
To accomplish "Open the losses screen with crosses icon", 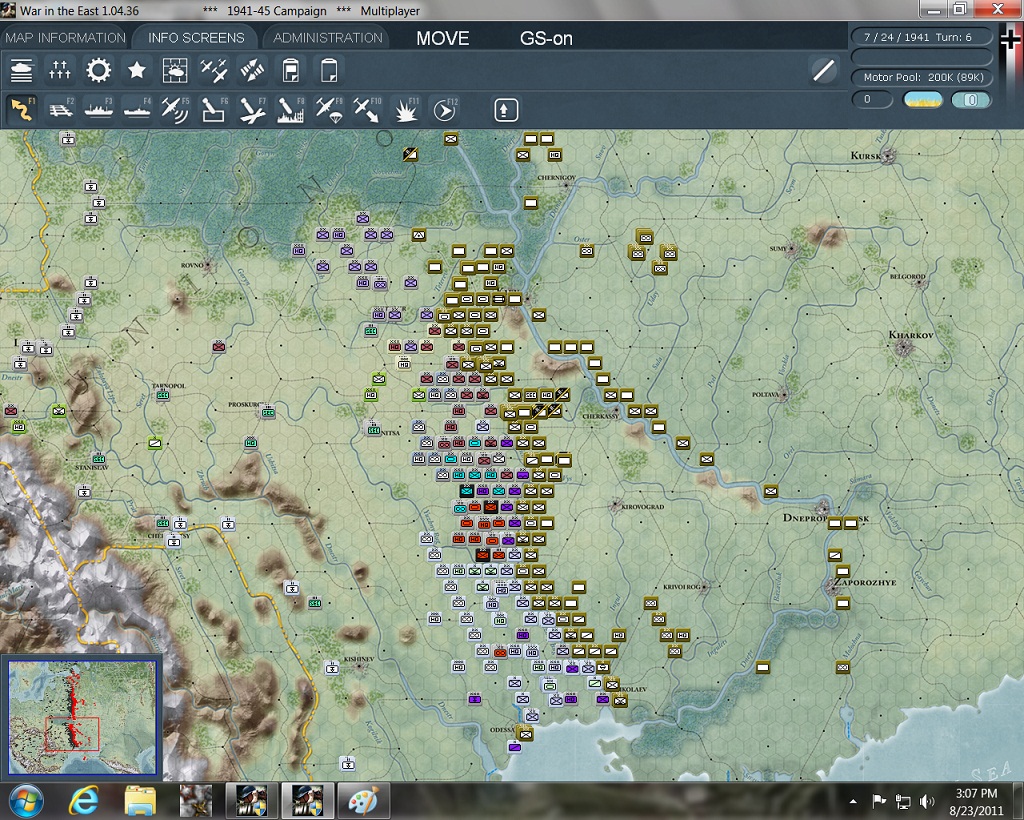I will tap(59, 70).
